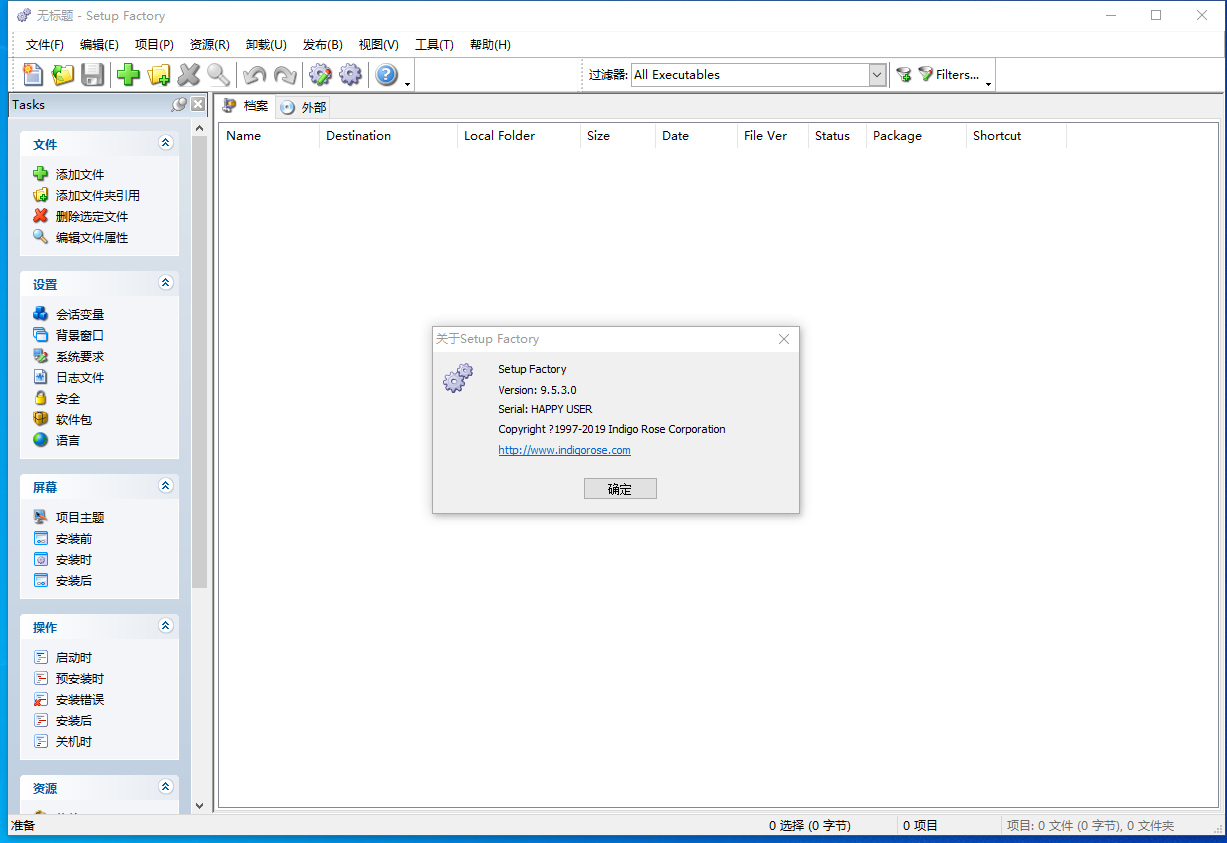Collapse the 资源 section chevron
This screenshot has height=843, width=1227.
(x=166, y=787)
